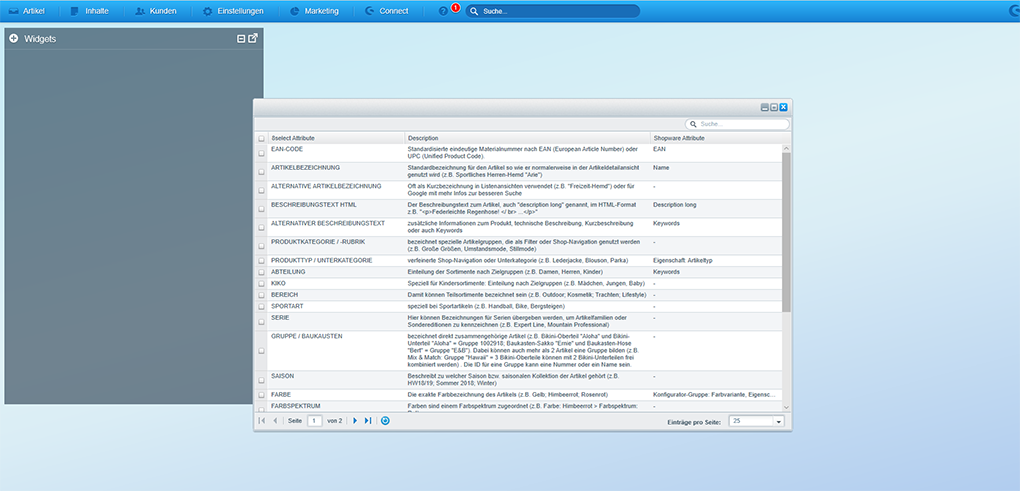Pop out the Widgets panel
Viewport: 1020px width, 491px height.
click(253, 38)
